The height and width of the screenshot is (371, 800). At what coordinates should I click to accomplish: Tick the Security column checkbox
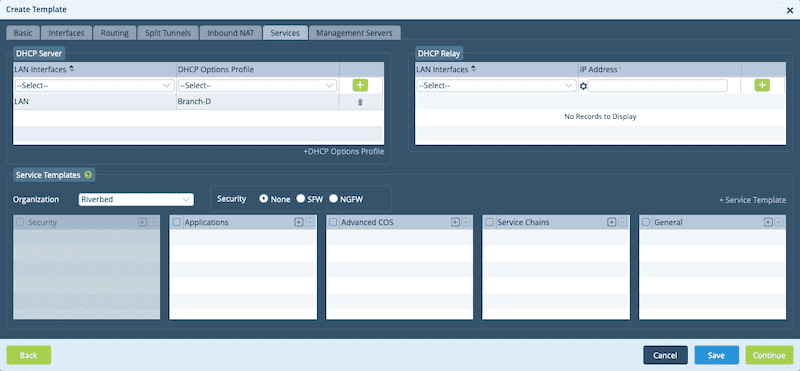coord(20,222)
